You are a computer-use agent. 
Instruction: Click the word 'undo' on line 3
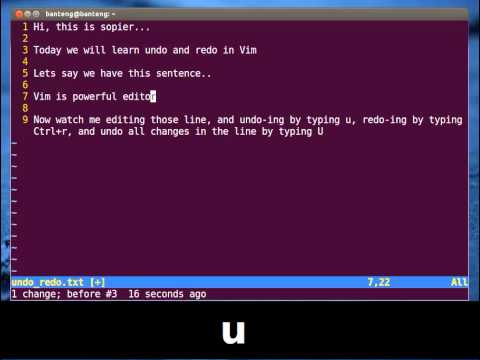156,50
